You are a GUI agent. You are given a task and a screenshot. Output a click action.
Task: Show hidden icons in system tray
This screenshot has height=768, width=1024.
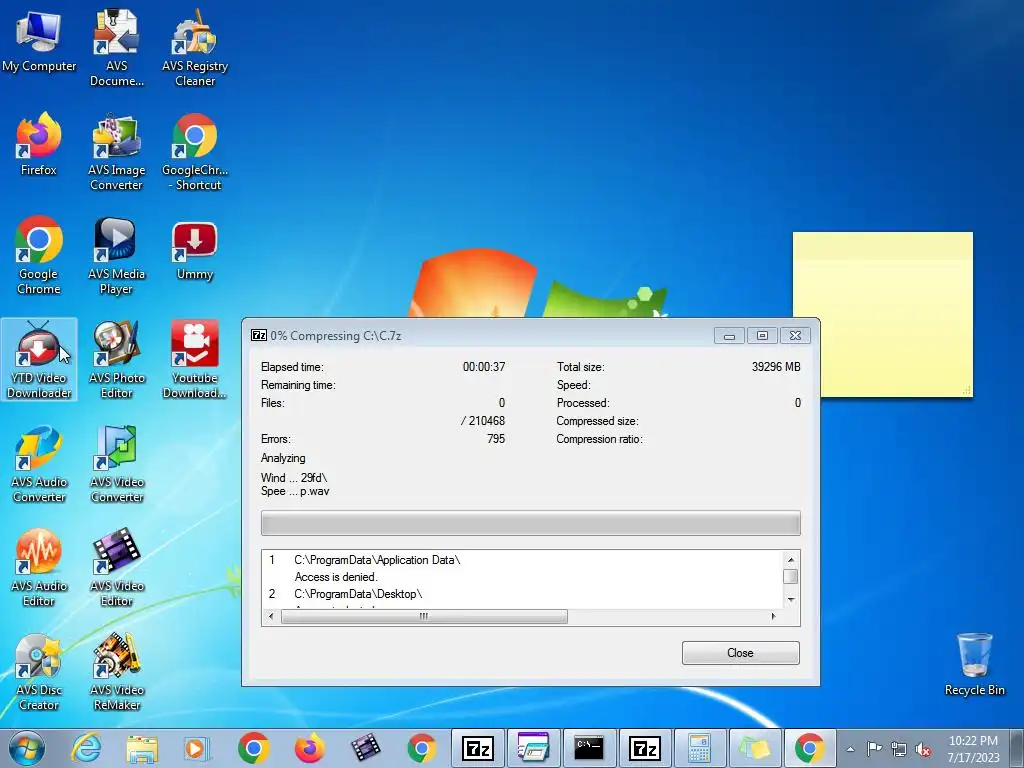(x=850, y=749)
